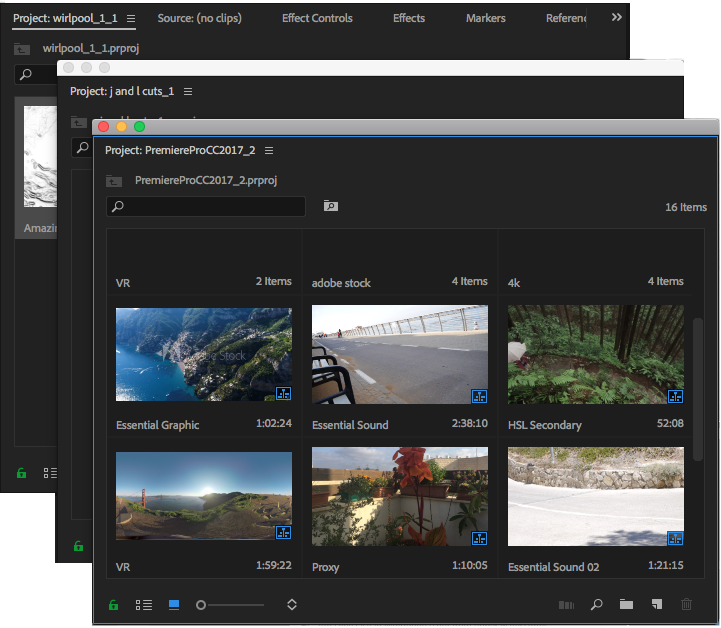Click the yellow minimize button of the PremiereProCC2017_2 window

pyautogui.click(x=121, y=127)
